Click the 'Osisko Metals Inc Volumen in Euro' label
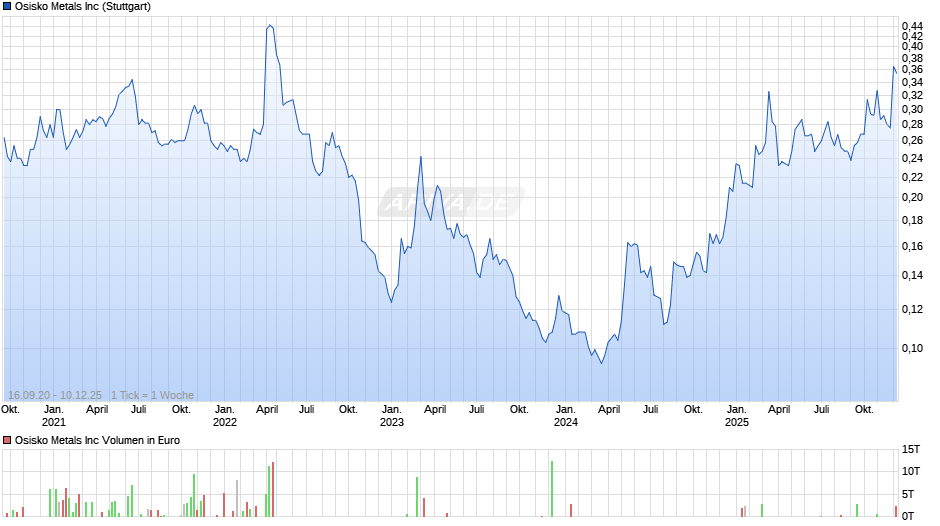Viewport: 940px width, 526px height. 97,440
